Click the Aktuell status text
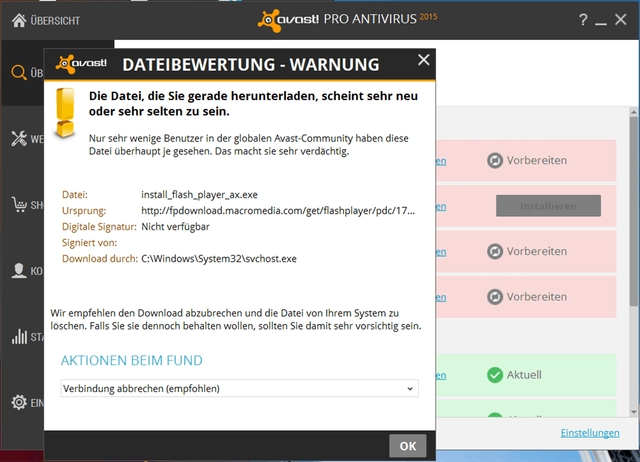Screen dimensions: 640x462 524,375
